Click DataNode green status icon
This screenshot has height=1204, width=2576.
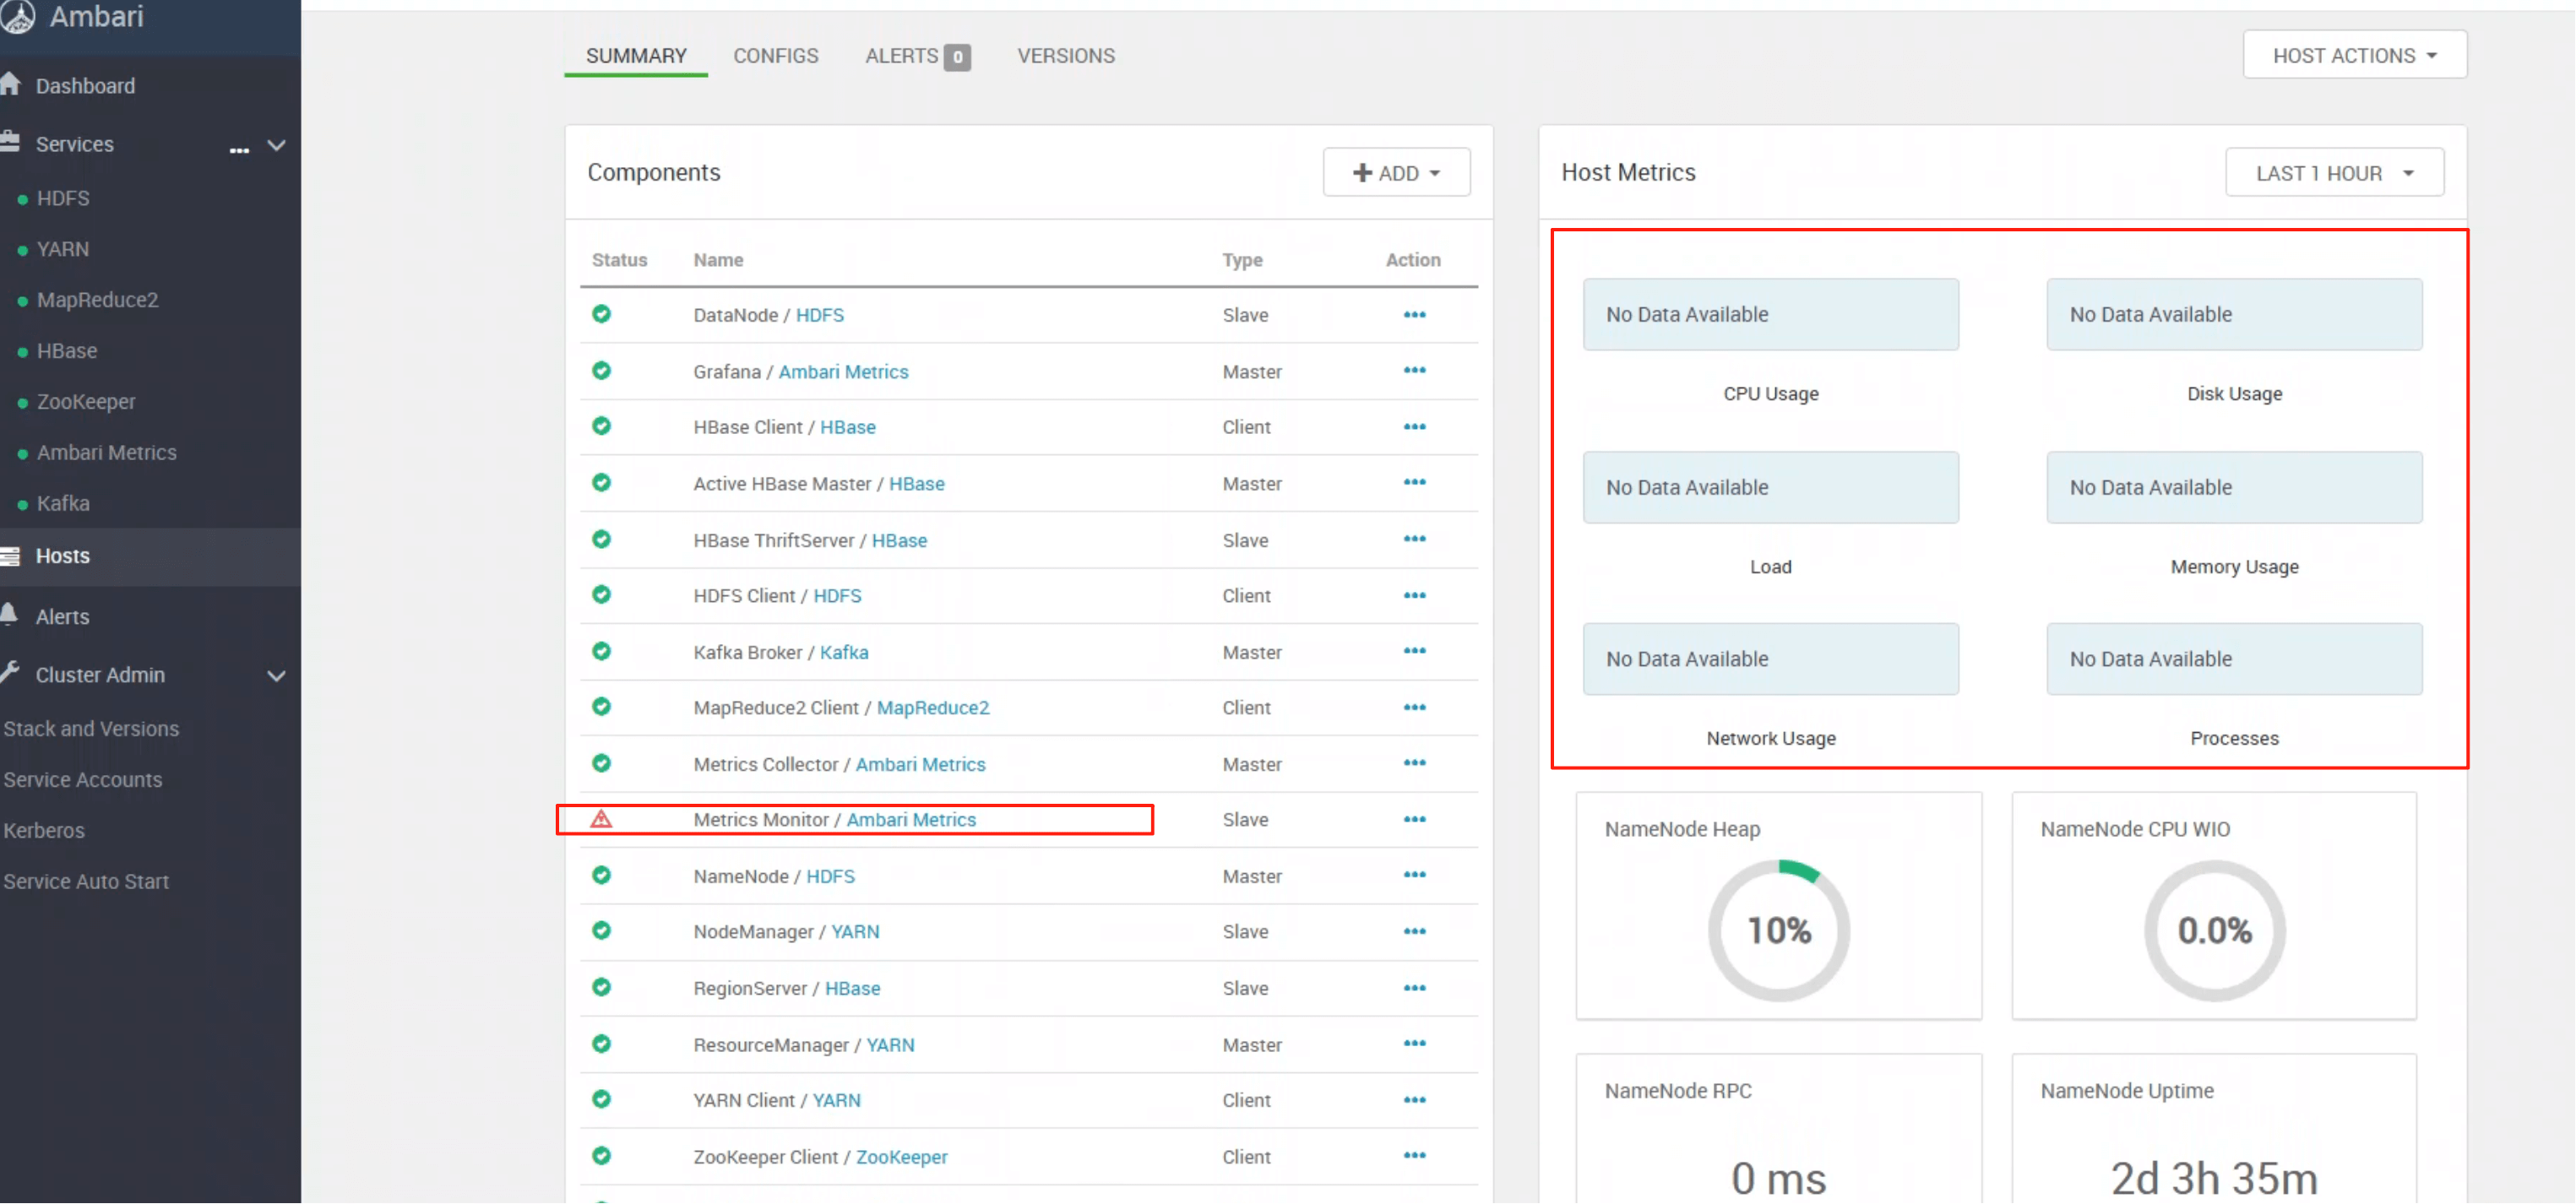[601, 314]
